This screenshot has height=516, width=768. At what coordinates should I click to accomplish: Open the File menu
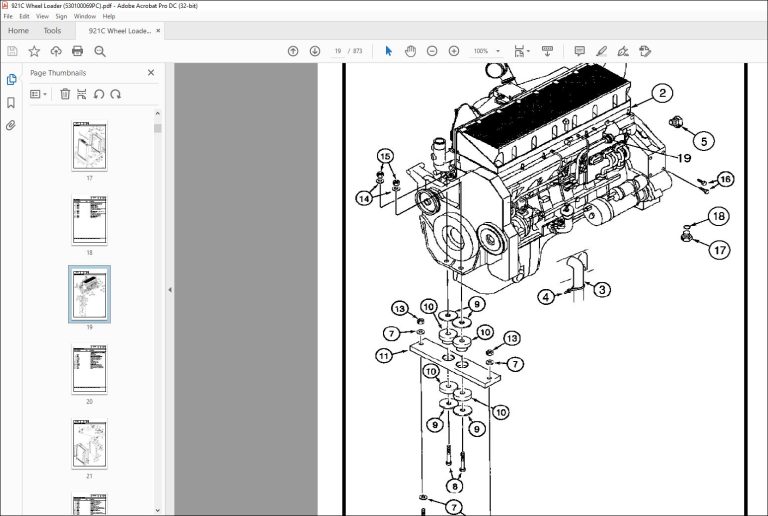click(x=8, y=16)
